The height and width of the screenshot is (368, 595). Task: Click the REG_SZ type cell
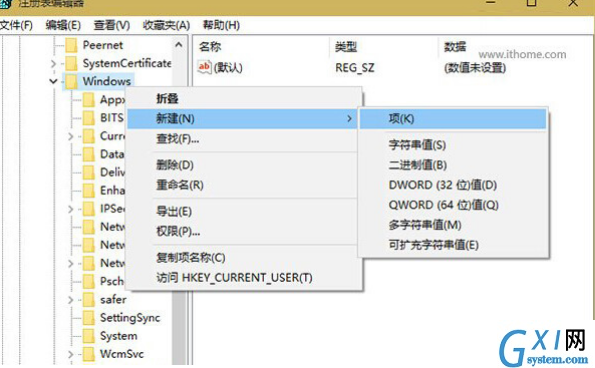click(x=355, y=68)
